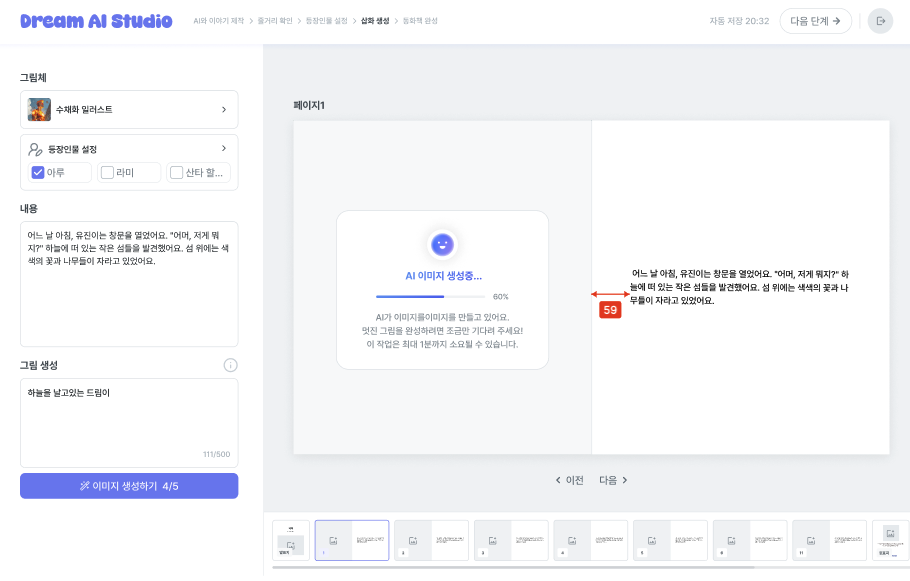
Task: Uncheck the 아루 character checkbox
Action: point(38,172)
